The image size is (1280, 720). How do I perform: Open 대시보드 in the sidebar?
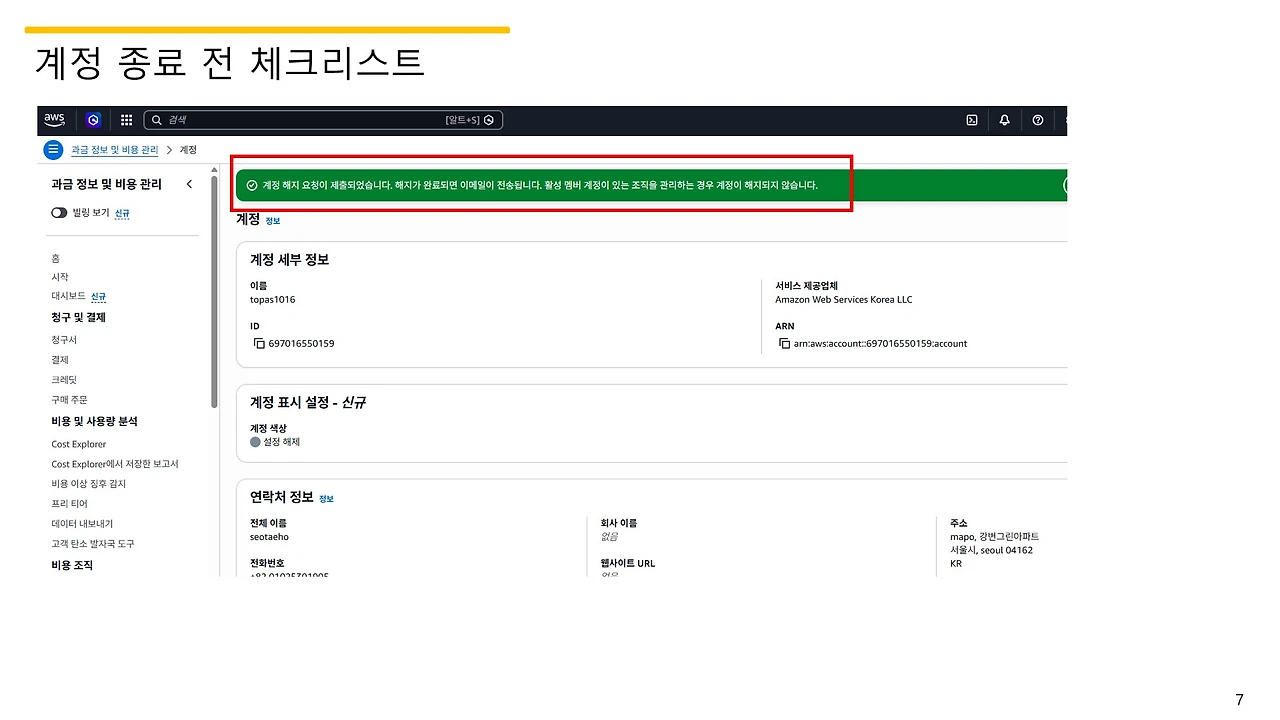click(68, 297)
